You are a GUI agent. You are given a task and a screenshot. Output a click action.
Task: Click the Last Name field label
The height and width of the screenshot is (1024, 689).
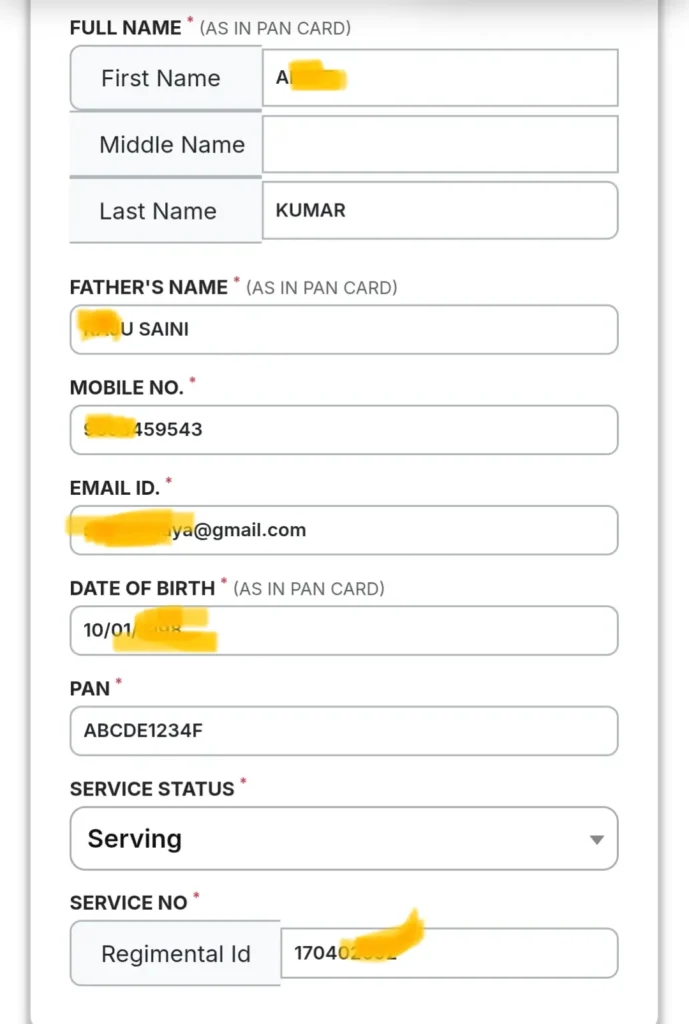click(158, 211)
